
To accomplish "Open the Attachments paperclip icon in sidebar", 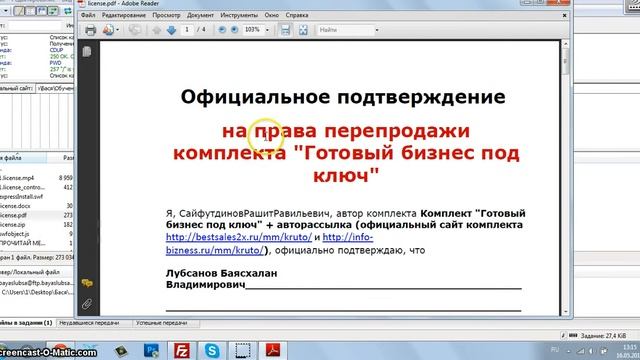I will pos(87,304).
